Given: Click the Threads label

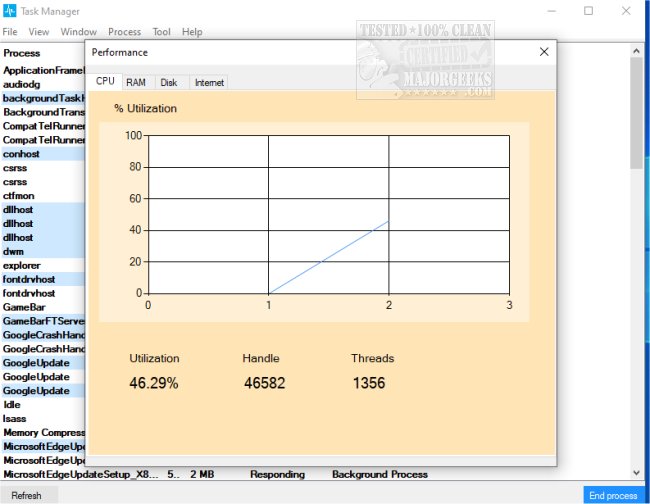Looking at the screenshot, I should (x=372, y=358).
